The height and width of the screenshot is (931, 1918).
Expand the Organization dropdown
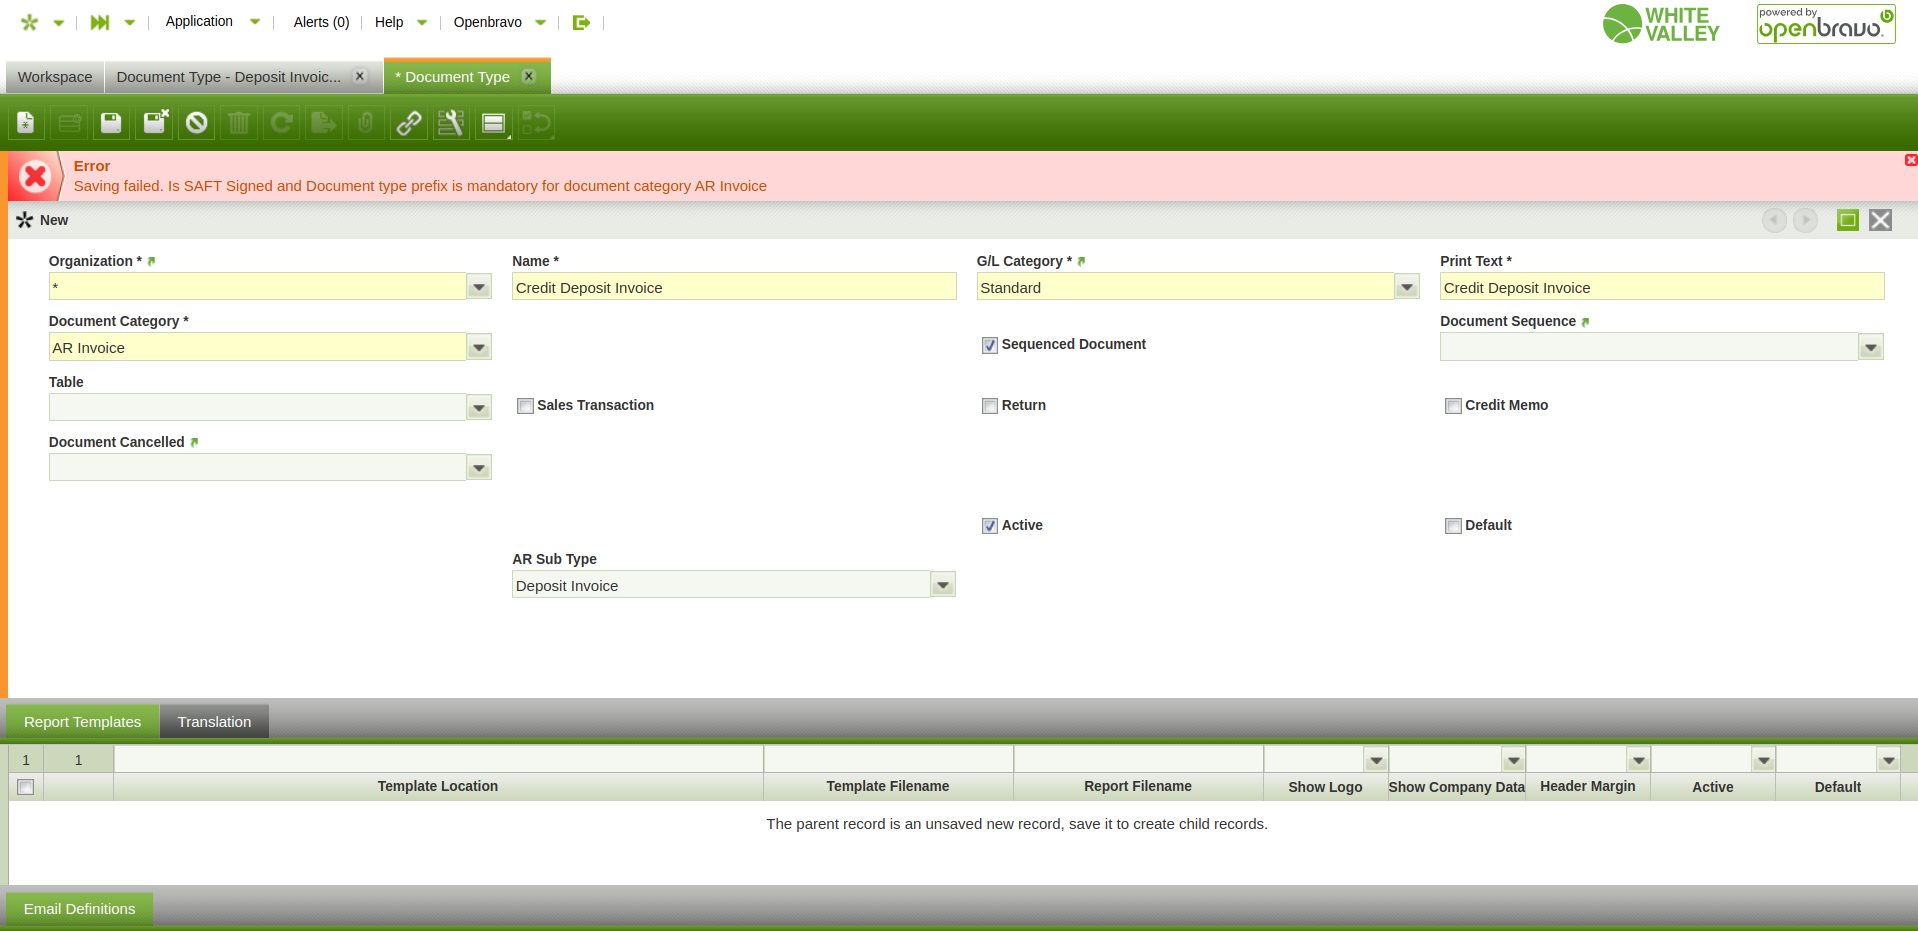(479, 287)
